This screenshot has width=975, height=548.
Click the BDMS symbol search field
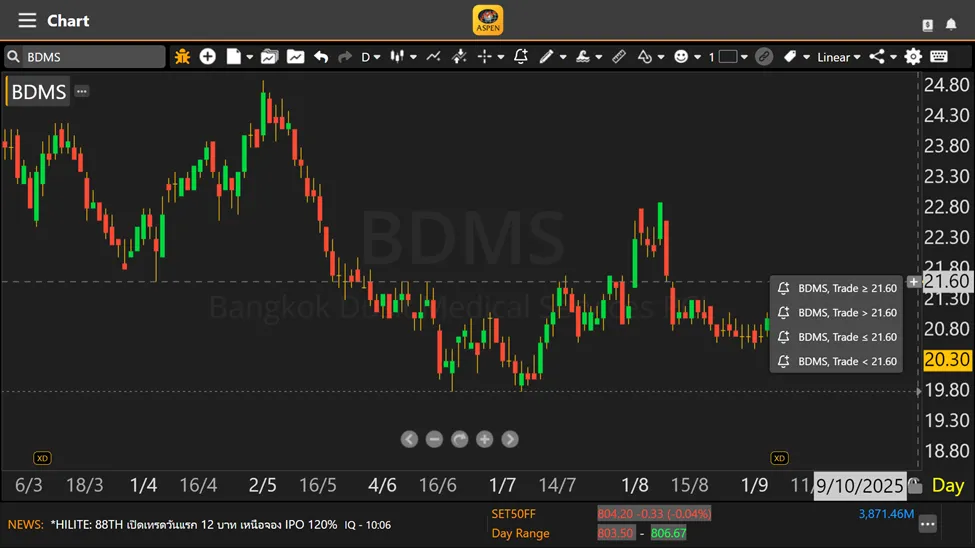(85, 57)
